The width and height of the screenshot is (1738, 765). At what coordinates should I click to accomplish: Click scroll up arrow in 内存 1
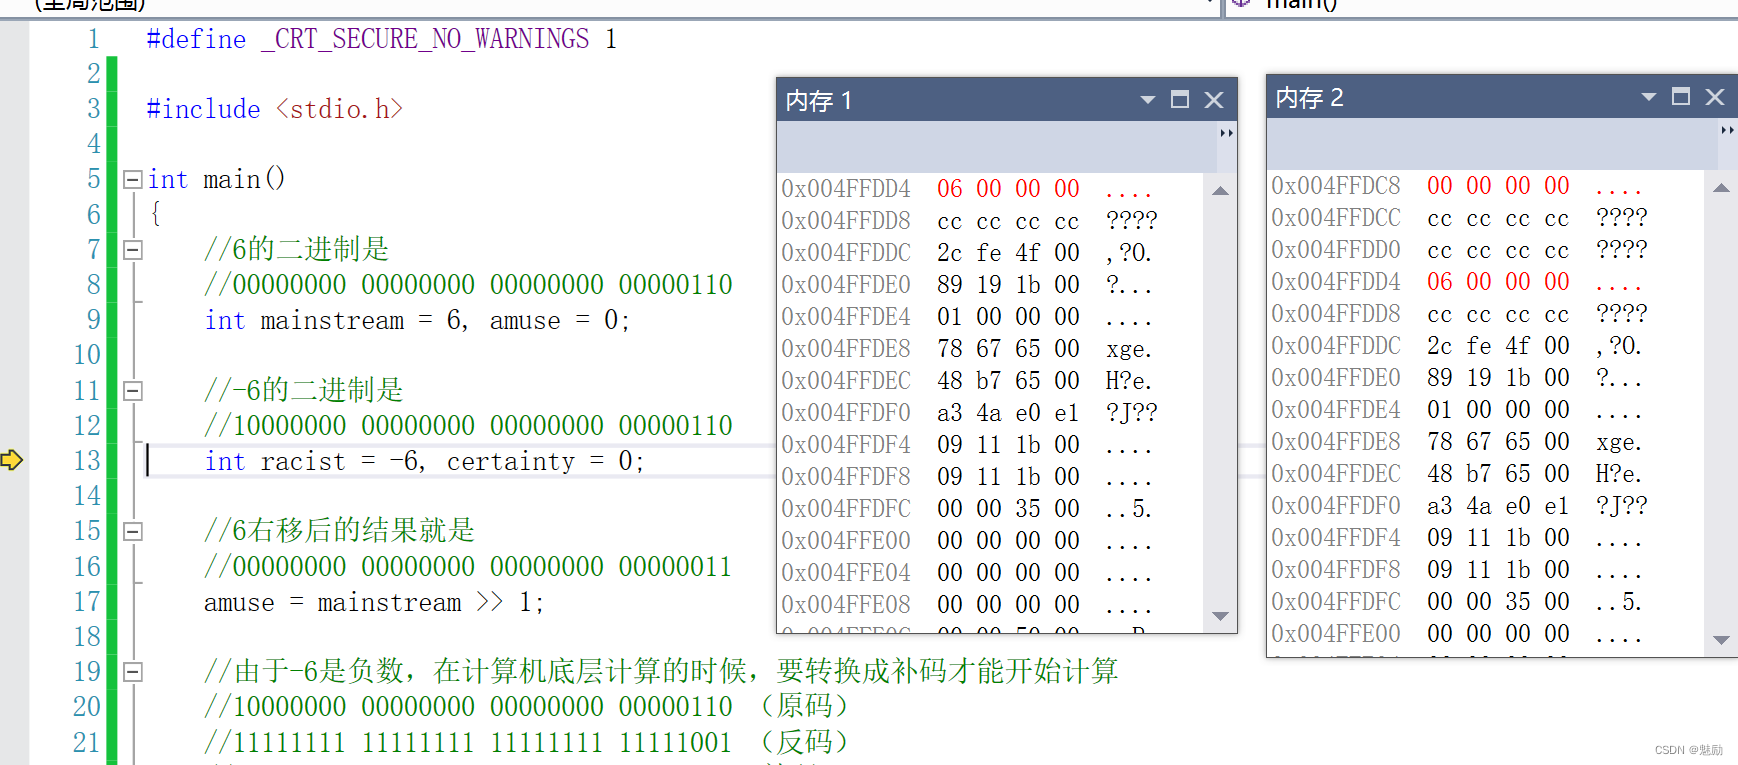pyautogui.click(x=1220, y=191)
